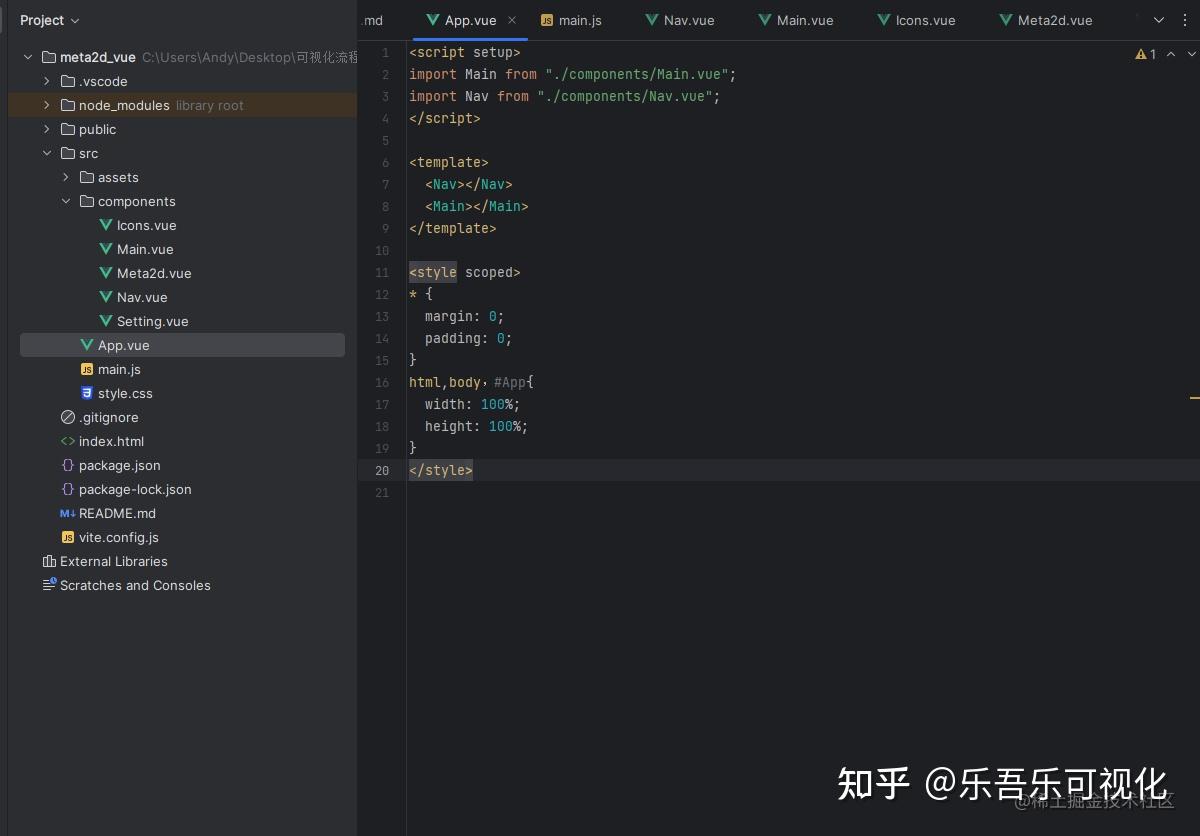Select style.css in the project tree
Image resolution: width=1200 pixels, height=836 pixels.
[x=125, y=393]
